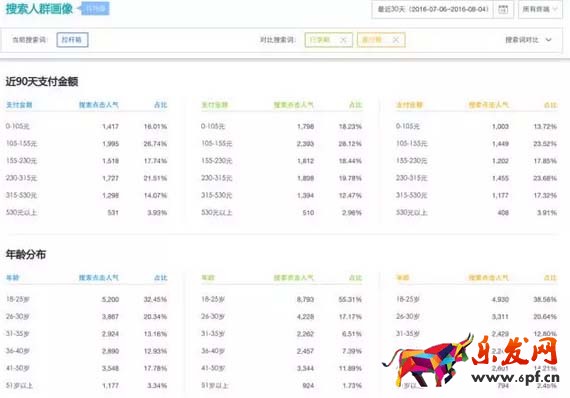Click the value 1,798

click(x=305, y=126)
